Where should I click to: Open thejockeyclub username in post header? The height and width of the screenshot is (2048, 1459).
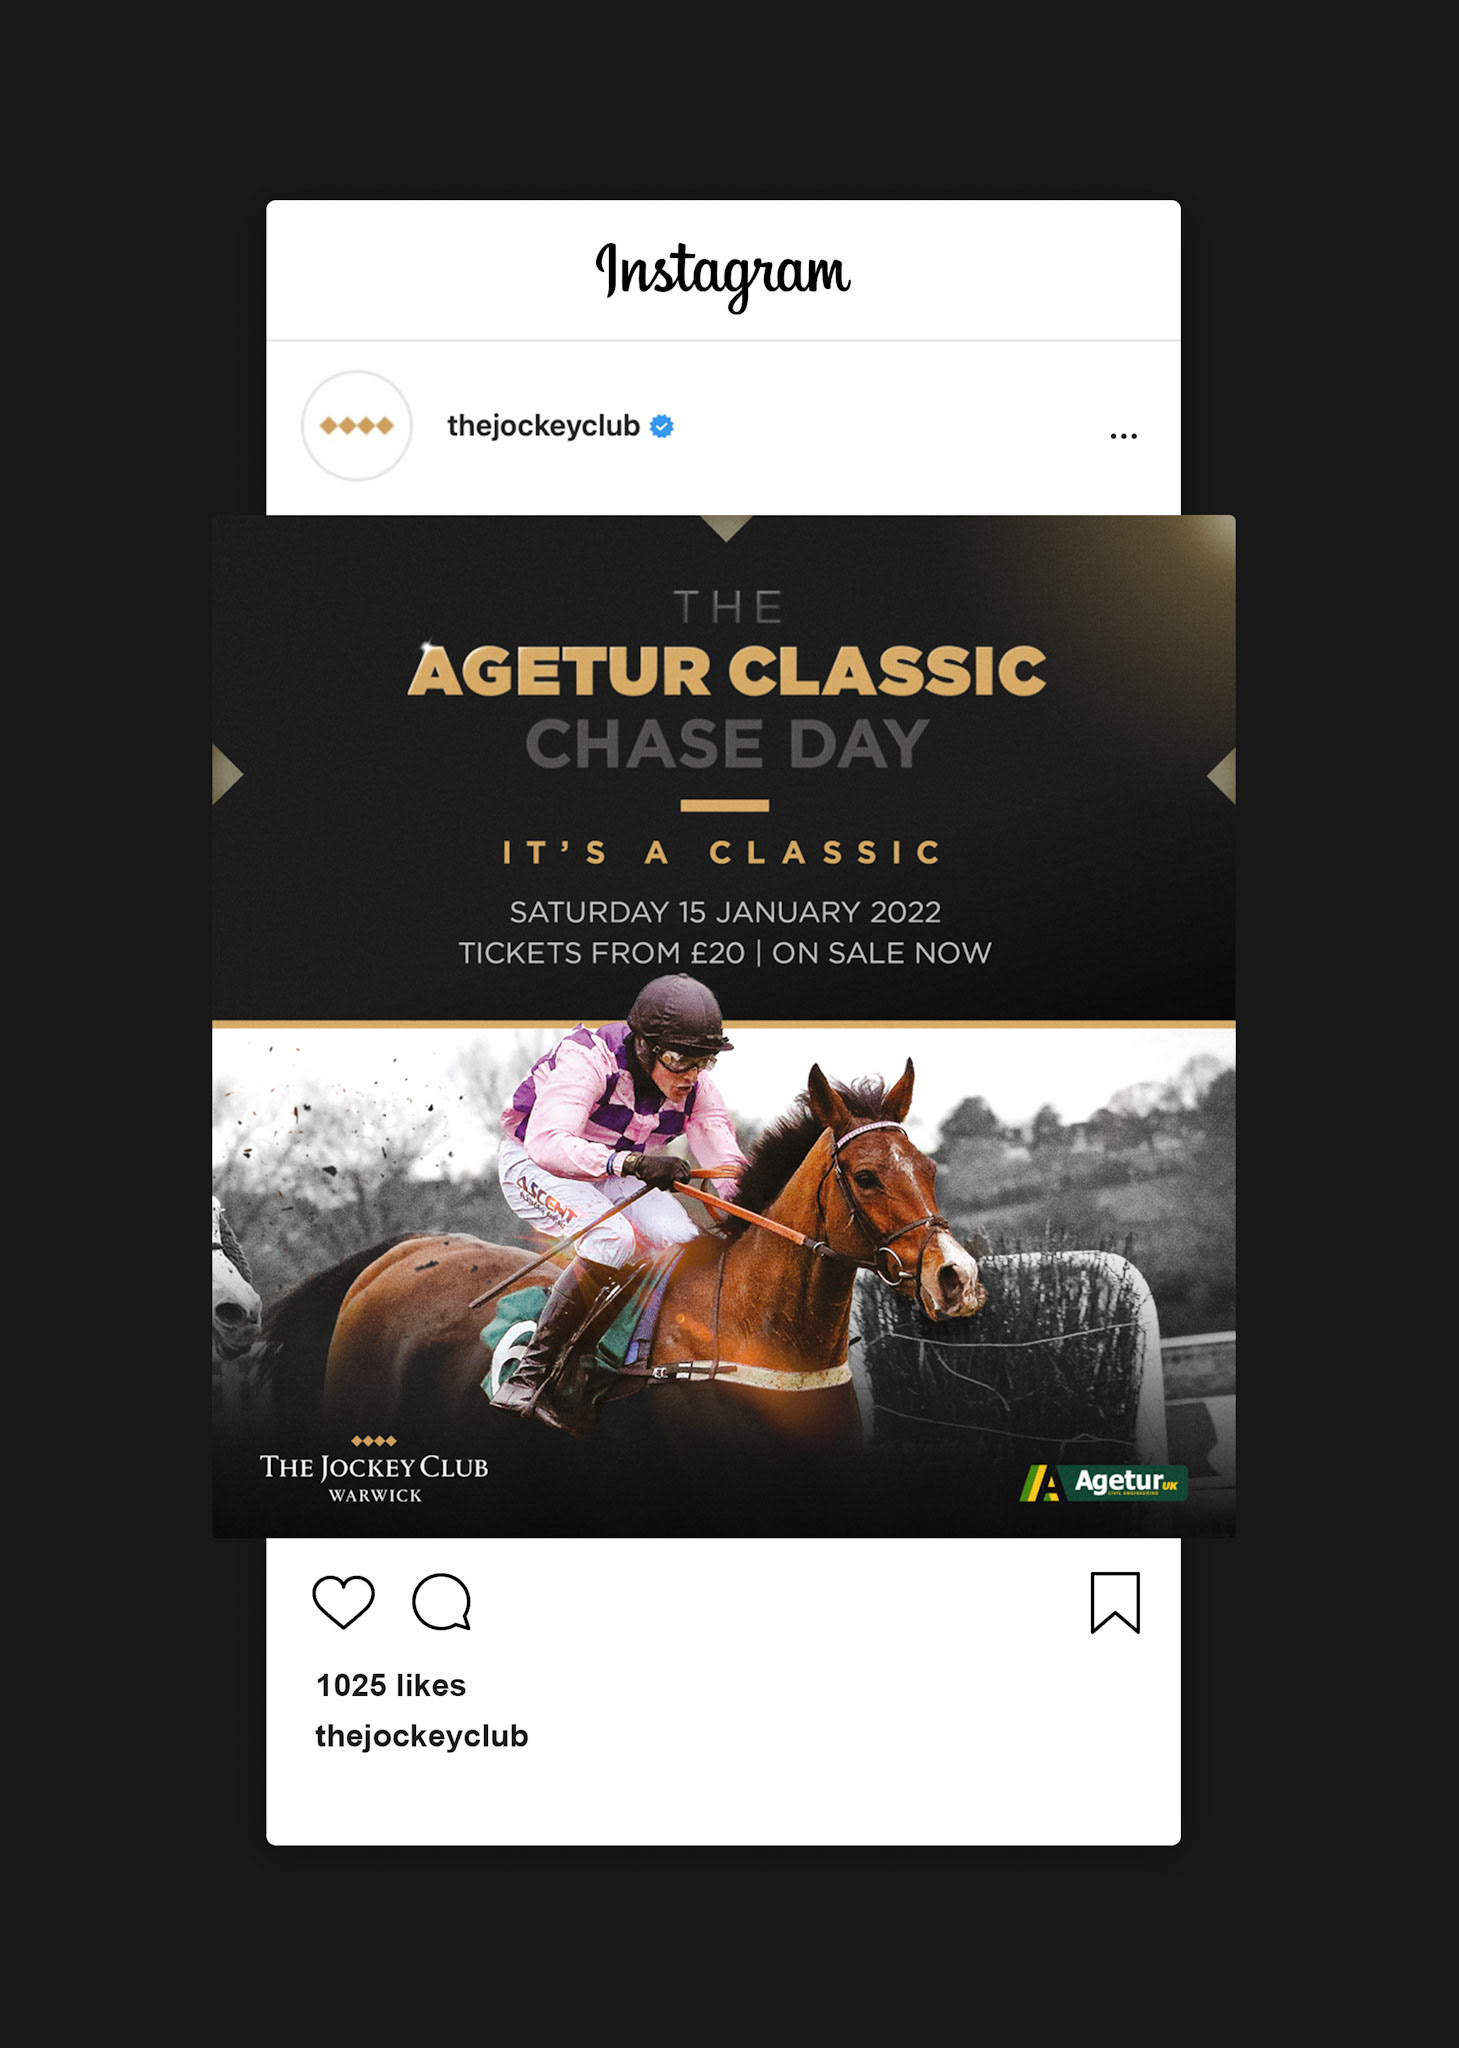(x=543, y=426)
